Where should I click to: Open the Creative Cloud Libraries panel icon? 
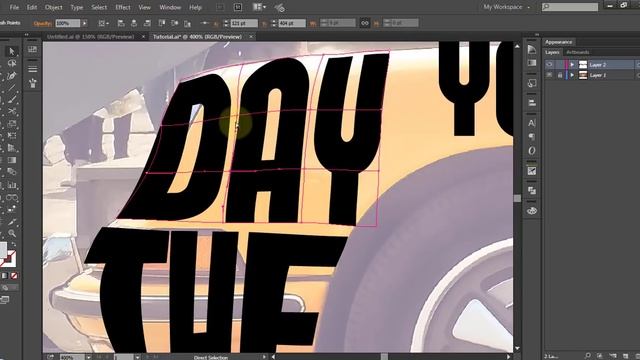(532, 211)
